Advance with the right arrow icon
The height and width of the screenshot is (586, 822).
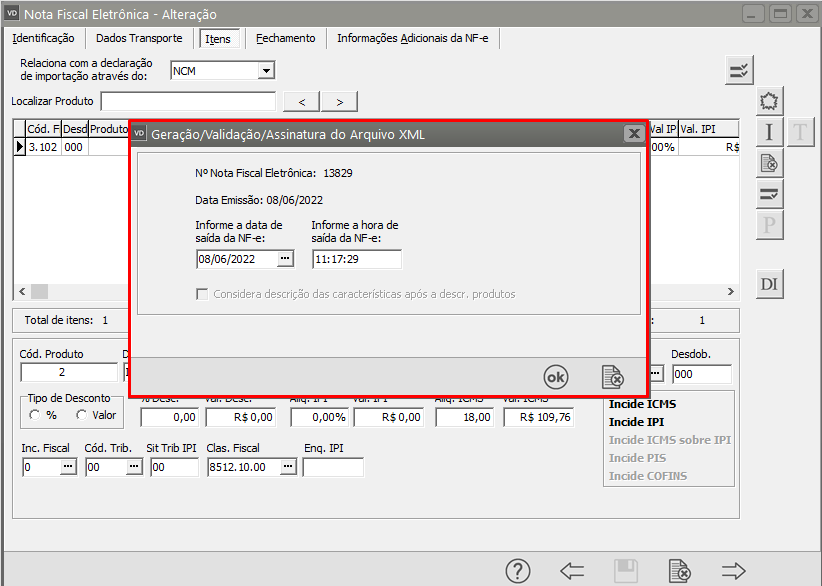pos(734,571)
